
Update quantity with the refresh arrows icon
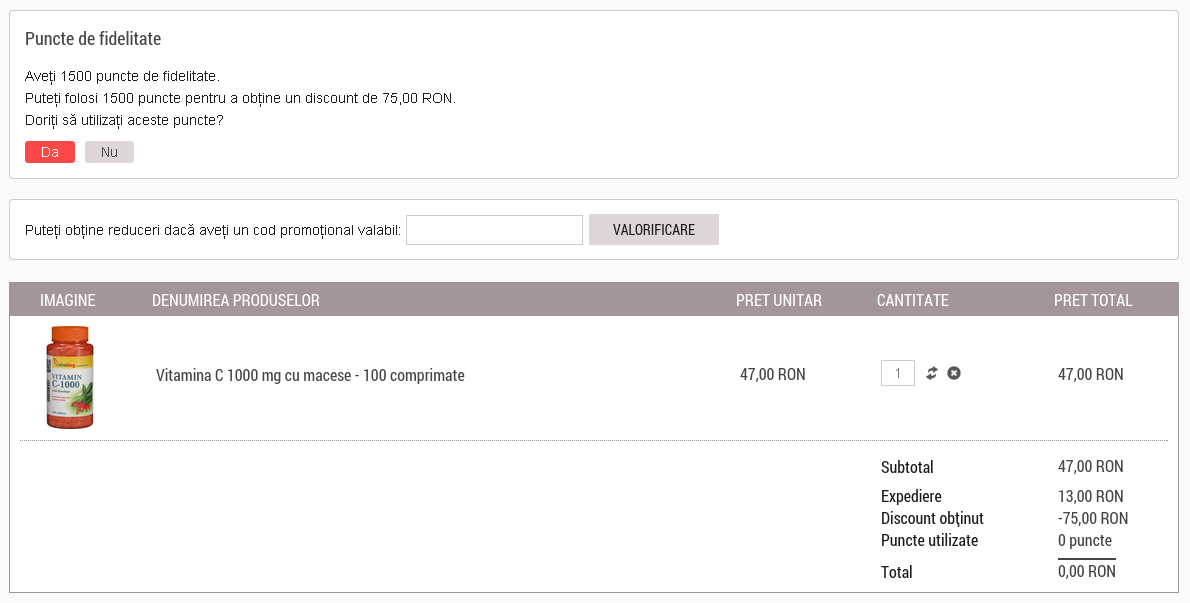pyautogui.click(x=932, y=373)
